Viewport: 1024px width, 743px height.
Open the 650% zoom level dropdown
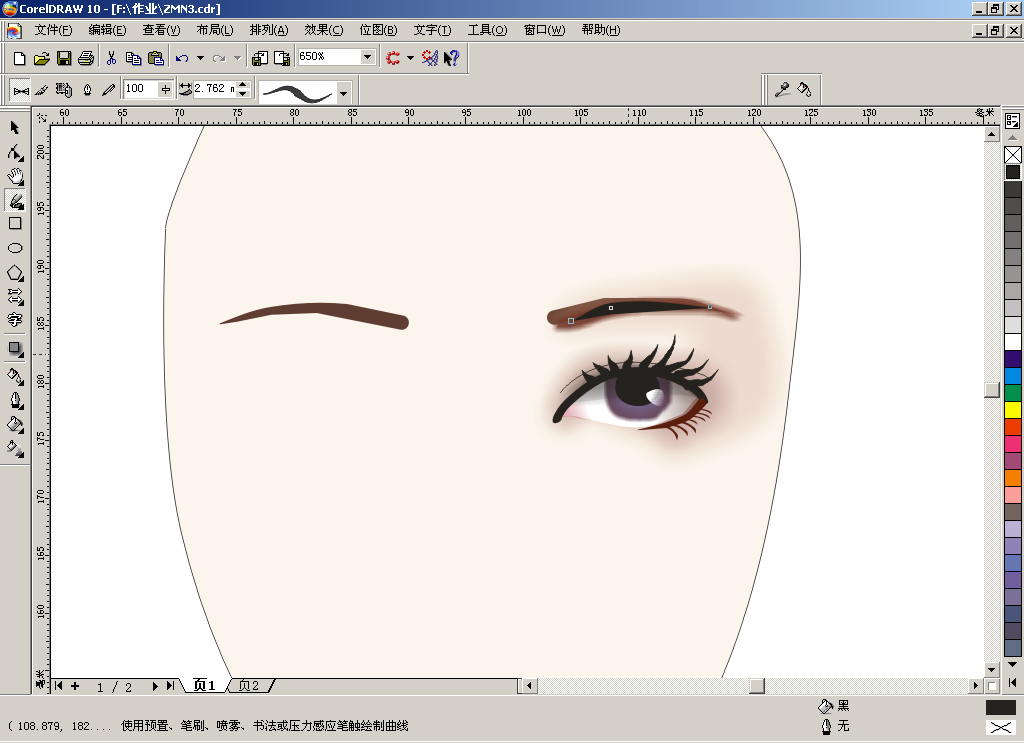368,57
